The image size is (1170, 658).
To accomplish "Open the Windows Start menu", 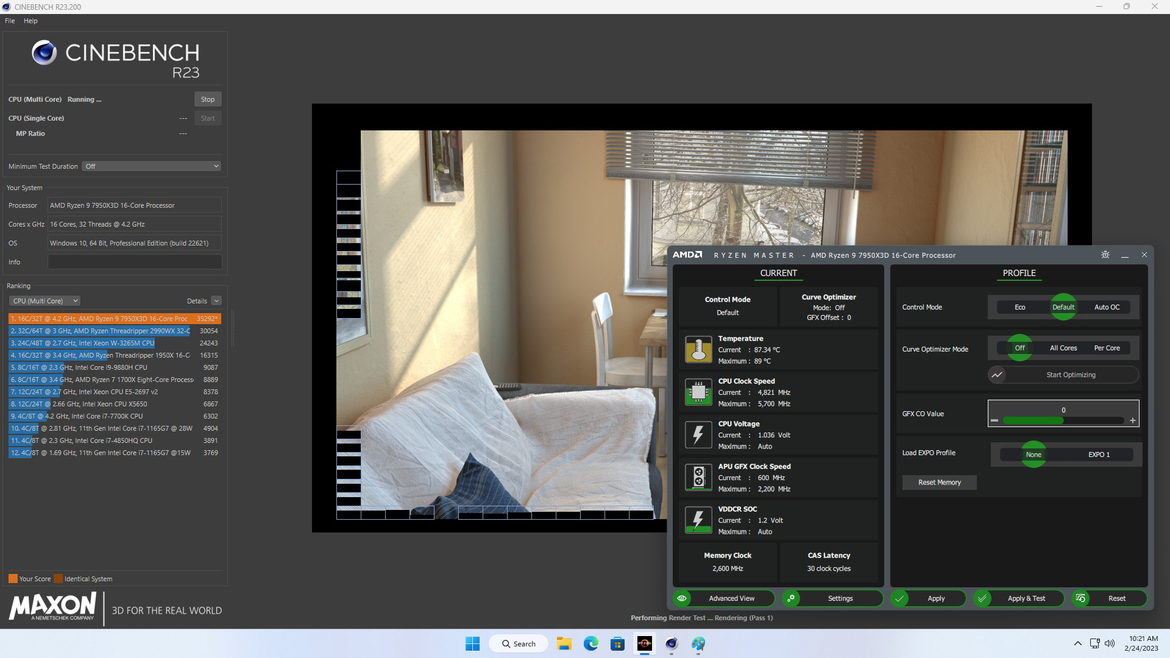I will pos(472,644).
